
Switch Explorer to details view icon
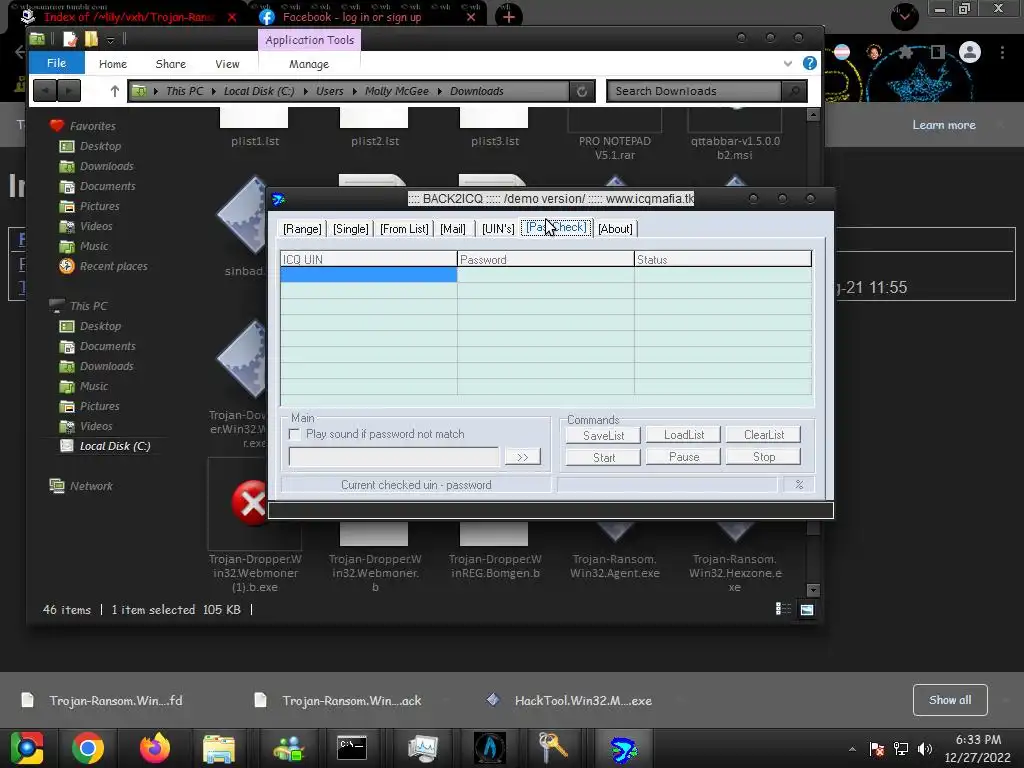click(782, 609)
